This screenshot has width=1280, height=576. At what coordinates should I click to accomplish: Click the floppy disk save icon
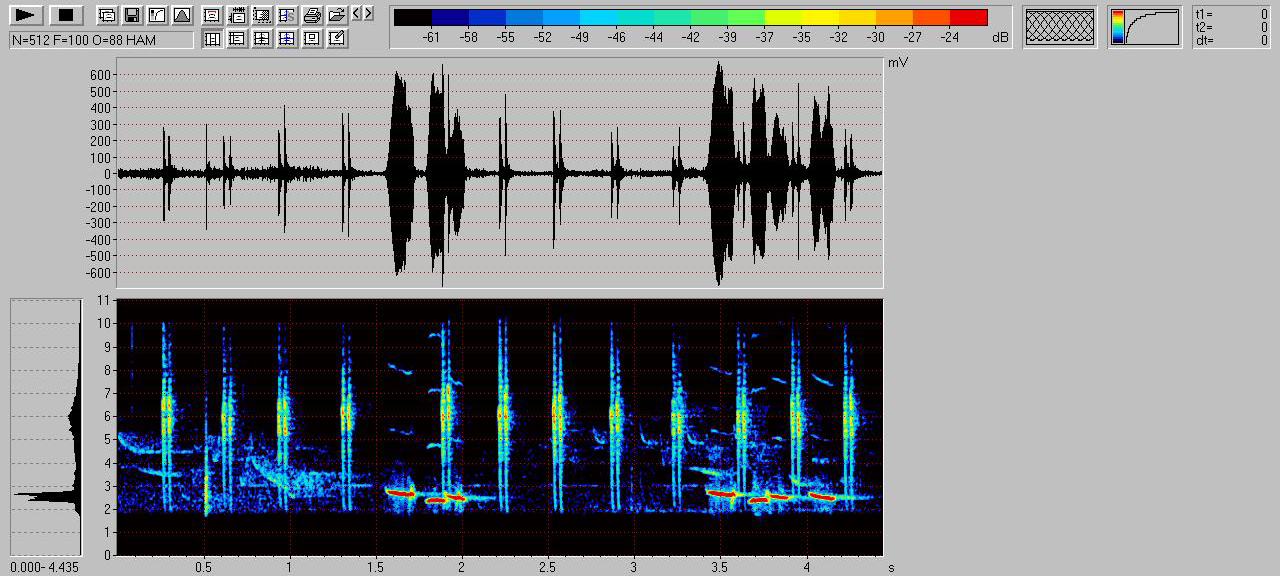[132, 15]
